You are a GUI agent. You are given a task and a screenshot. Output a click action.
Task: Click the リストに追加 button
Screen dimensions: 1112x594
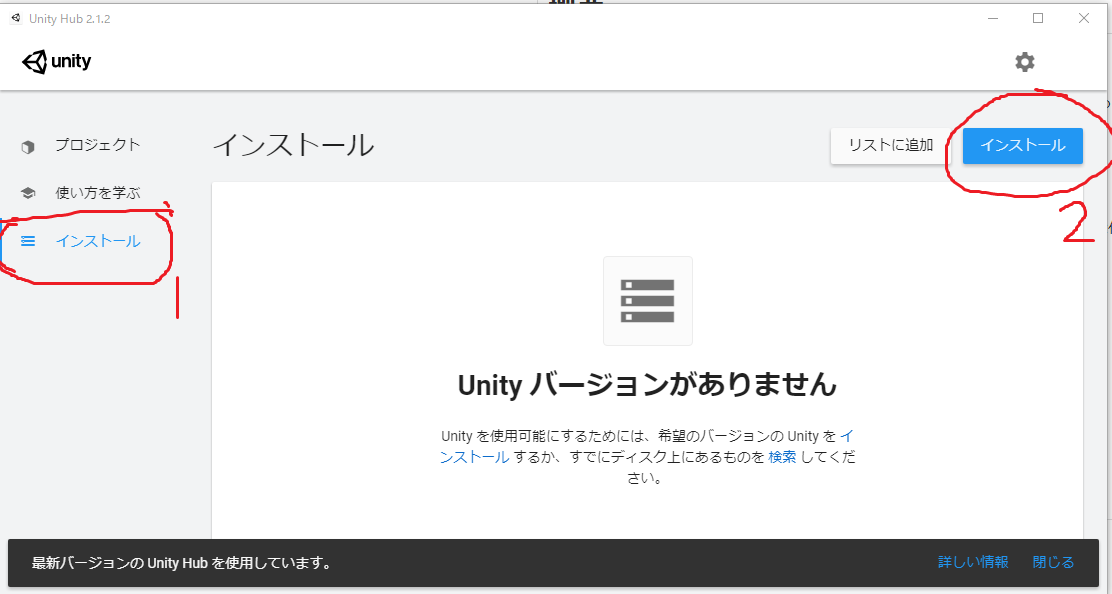888,145
